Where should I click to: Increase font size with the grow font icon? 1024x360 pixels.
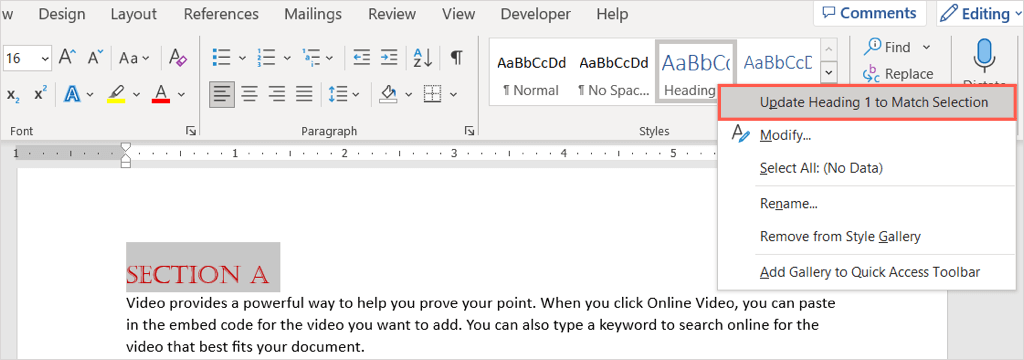tap(67, 57)
